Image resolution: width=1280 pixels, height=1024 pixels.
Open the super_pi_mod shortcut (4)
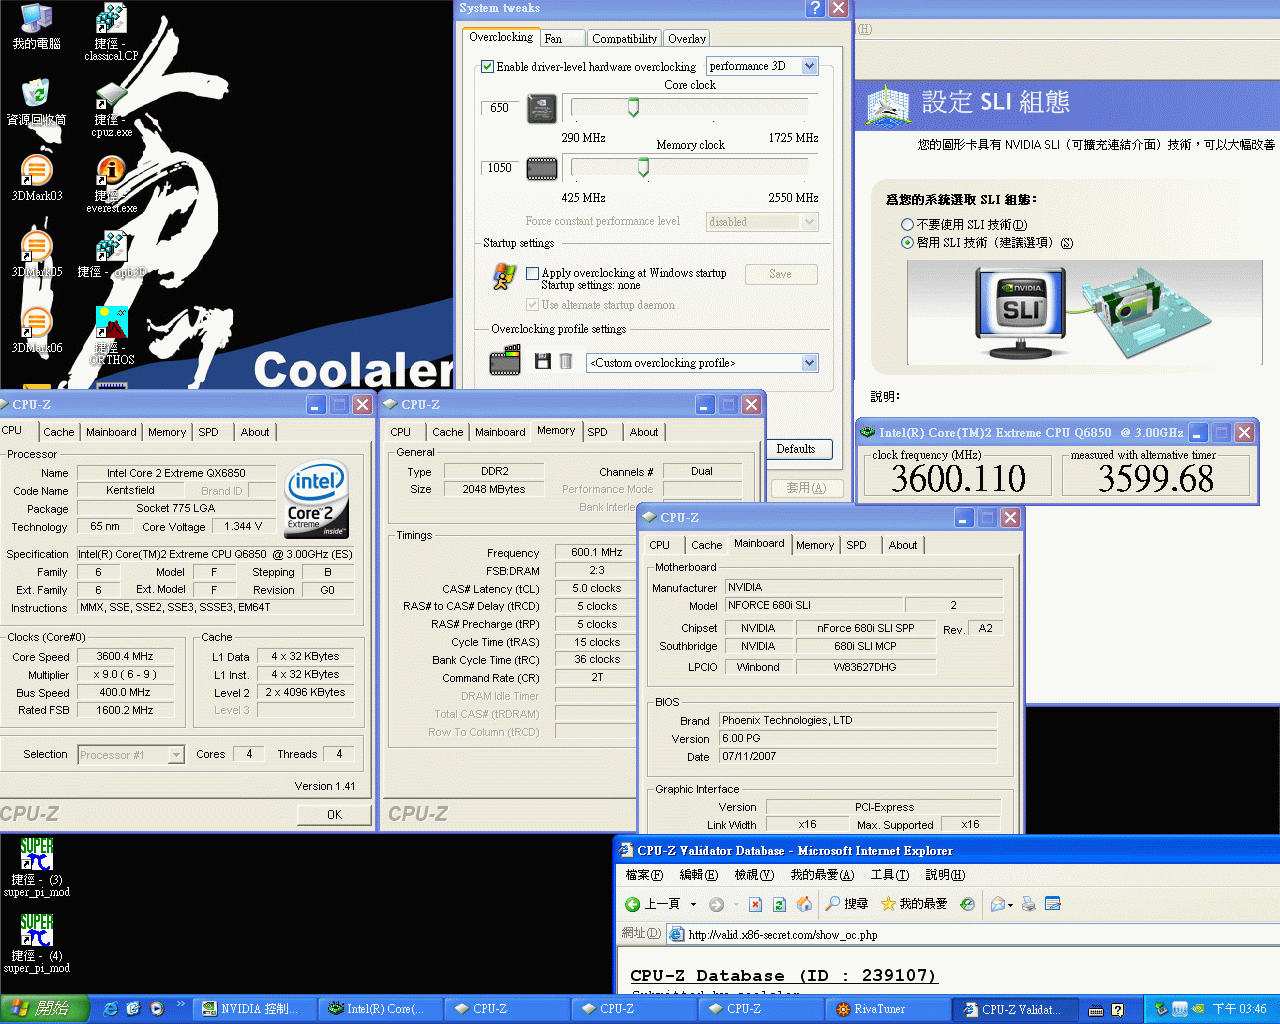click(x=37, y=944)
